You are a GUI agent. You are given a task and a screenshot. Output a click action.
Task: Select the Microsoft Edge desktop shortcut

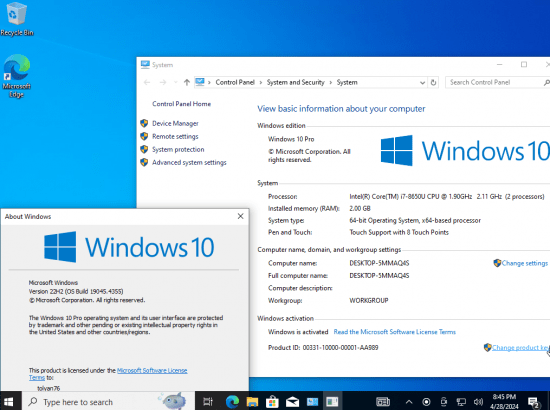coord(16,76)
